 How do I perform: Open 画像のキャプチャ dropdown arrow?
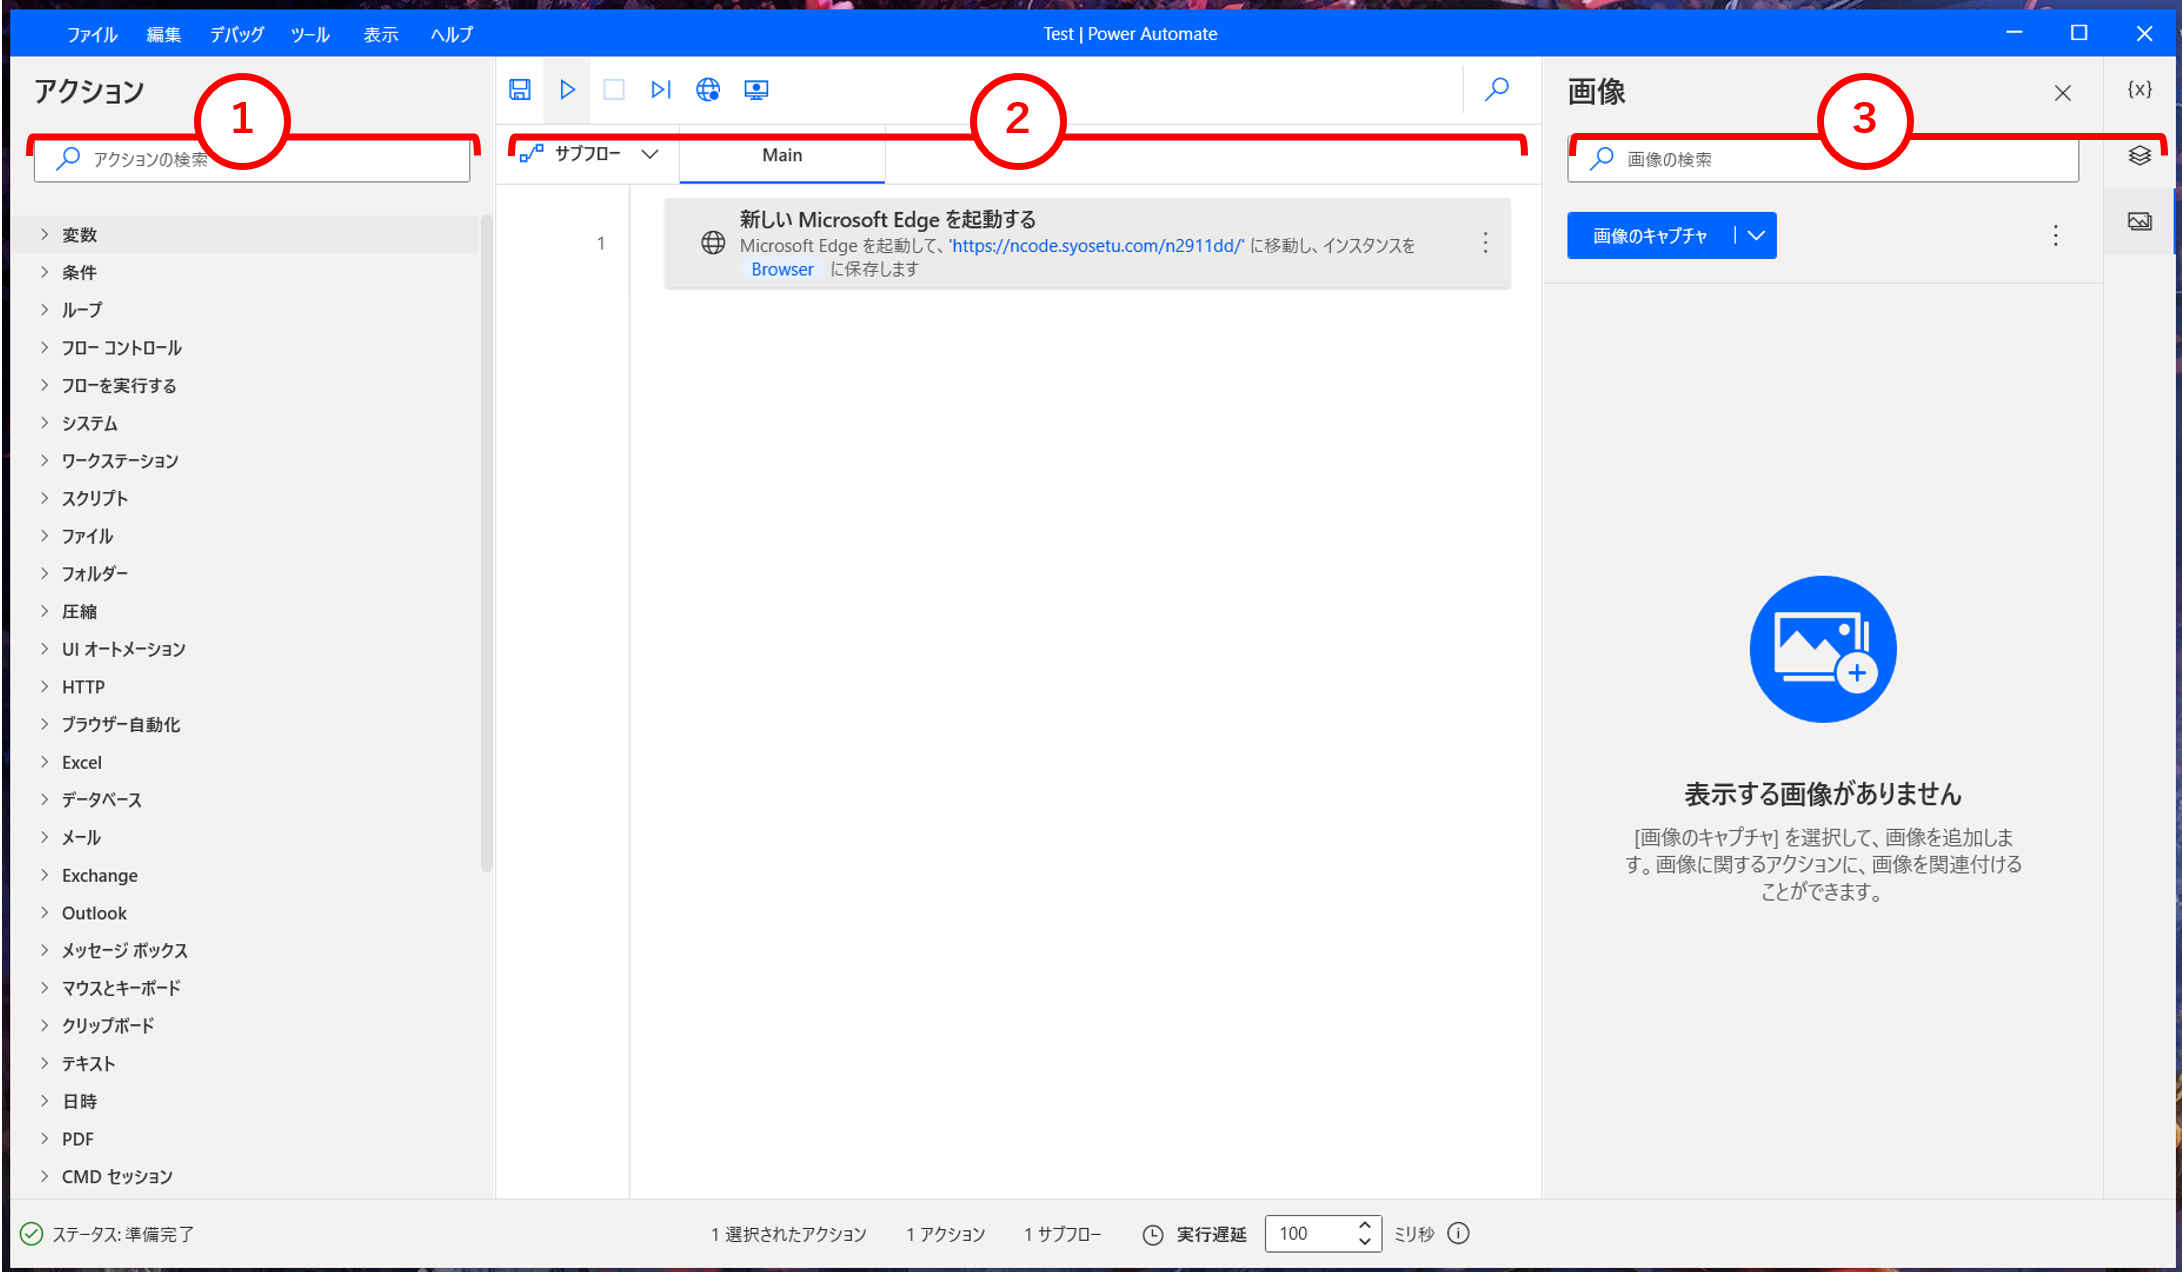tap(1756, 236)
